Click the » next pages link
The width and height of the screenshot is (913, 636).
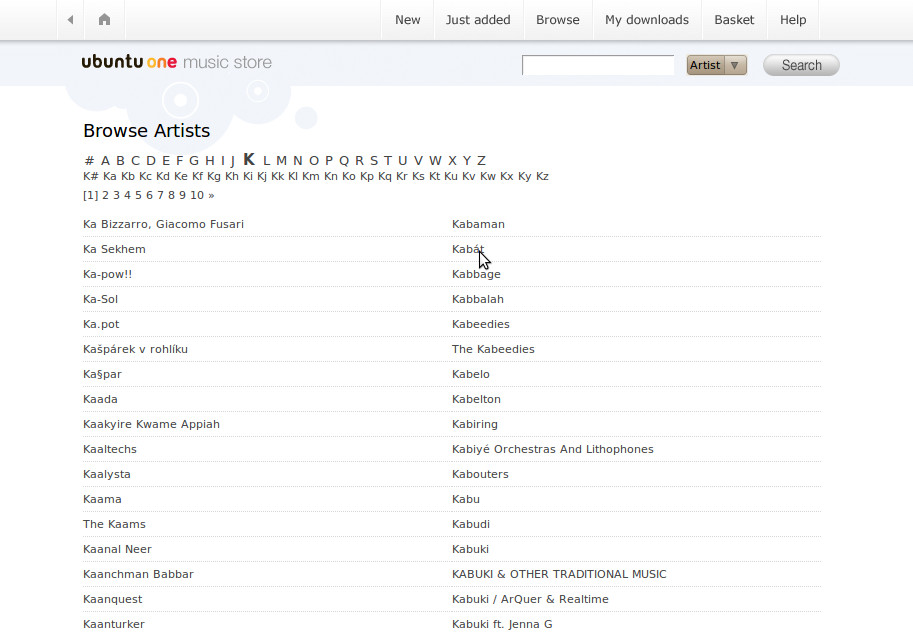(211, 196)
